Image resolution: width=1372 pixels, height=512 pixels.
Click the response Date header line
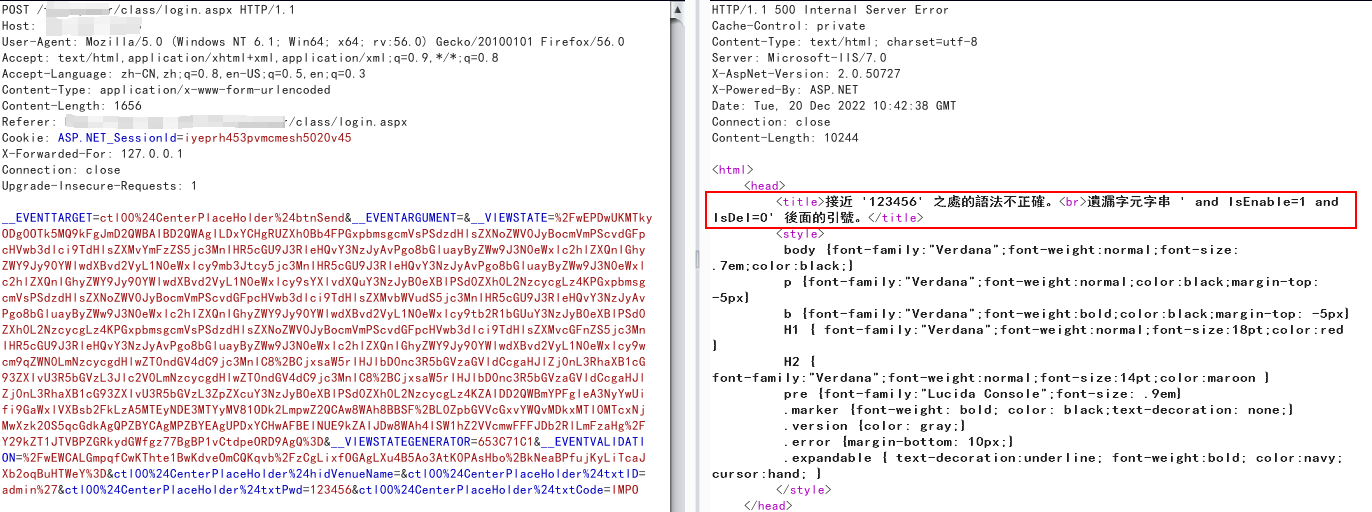click(x=834, y=106)
